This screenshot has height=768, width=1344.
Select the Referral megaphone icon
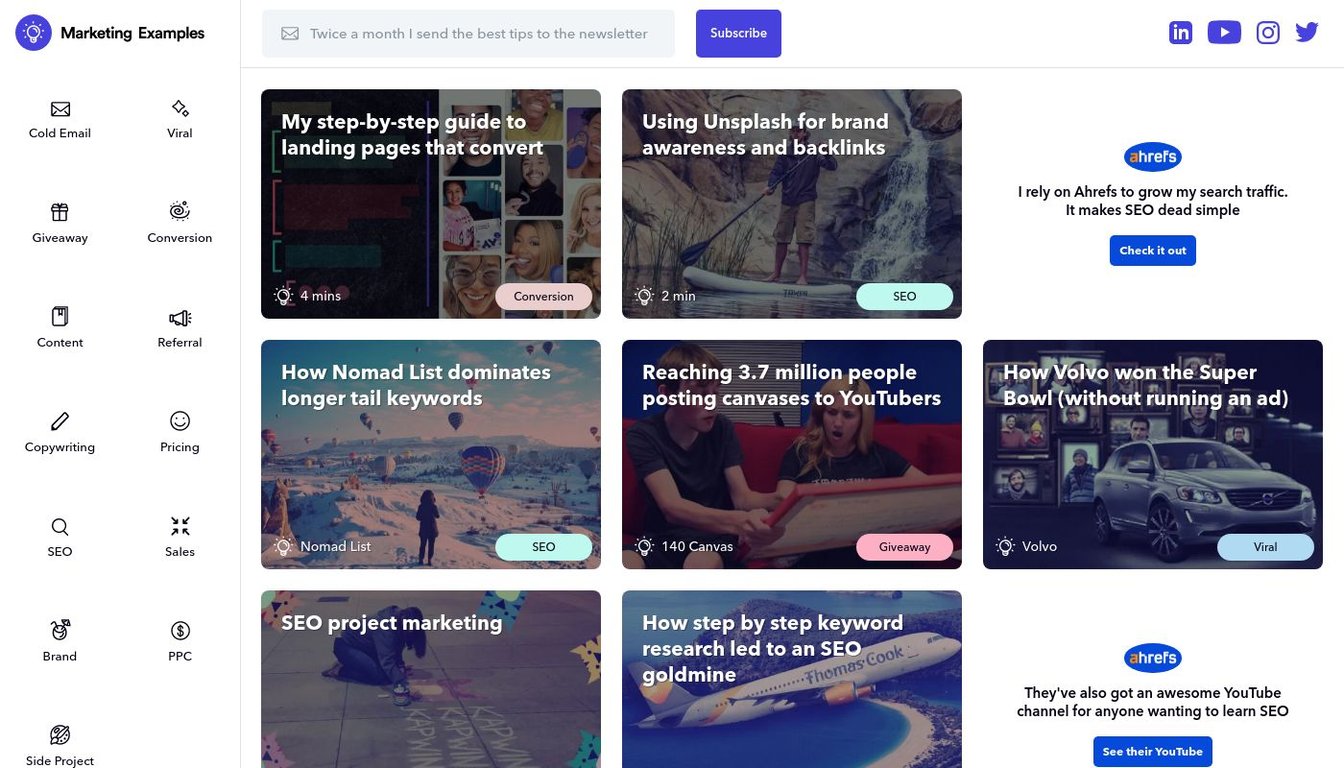(x=180, y=318)
